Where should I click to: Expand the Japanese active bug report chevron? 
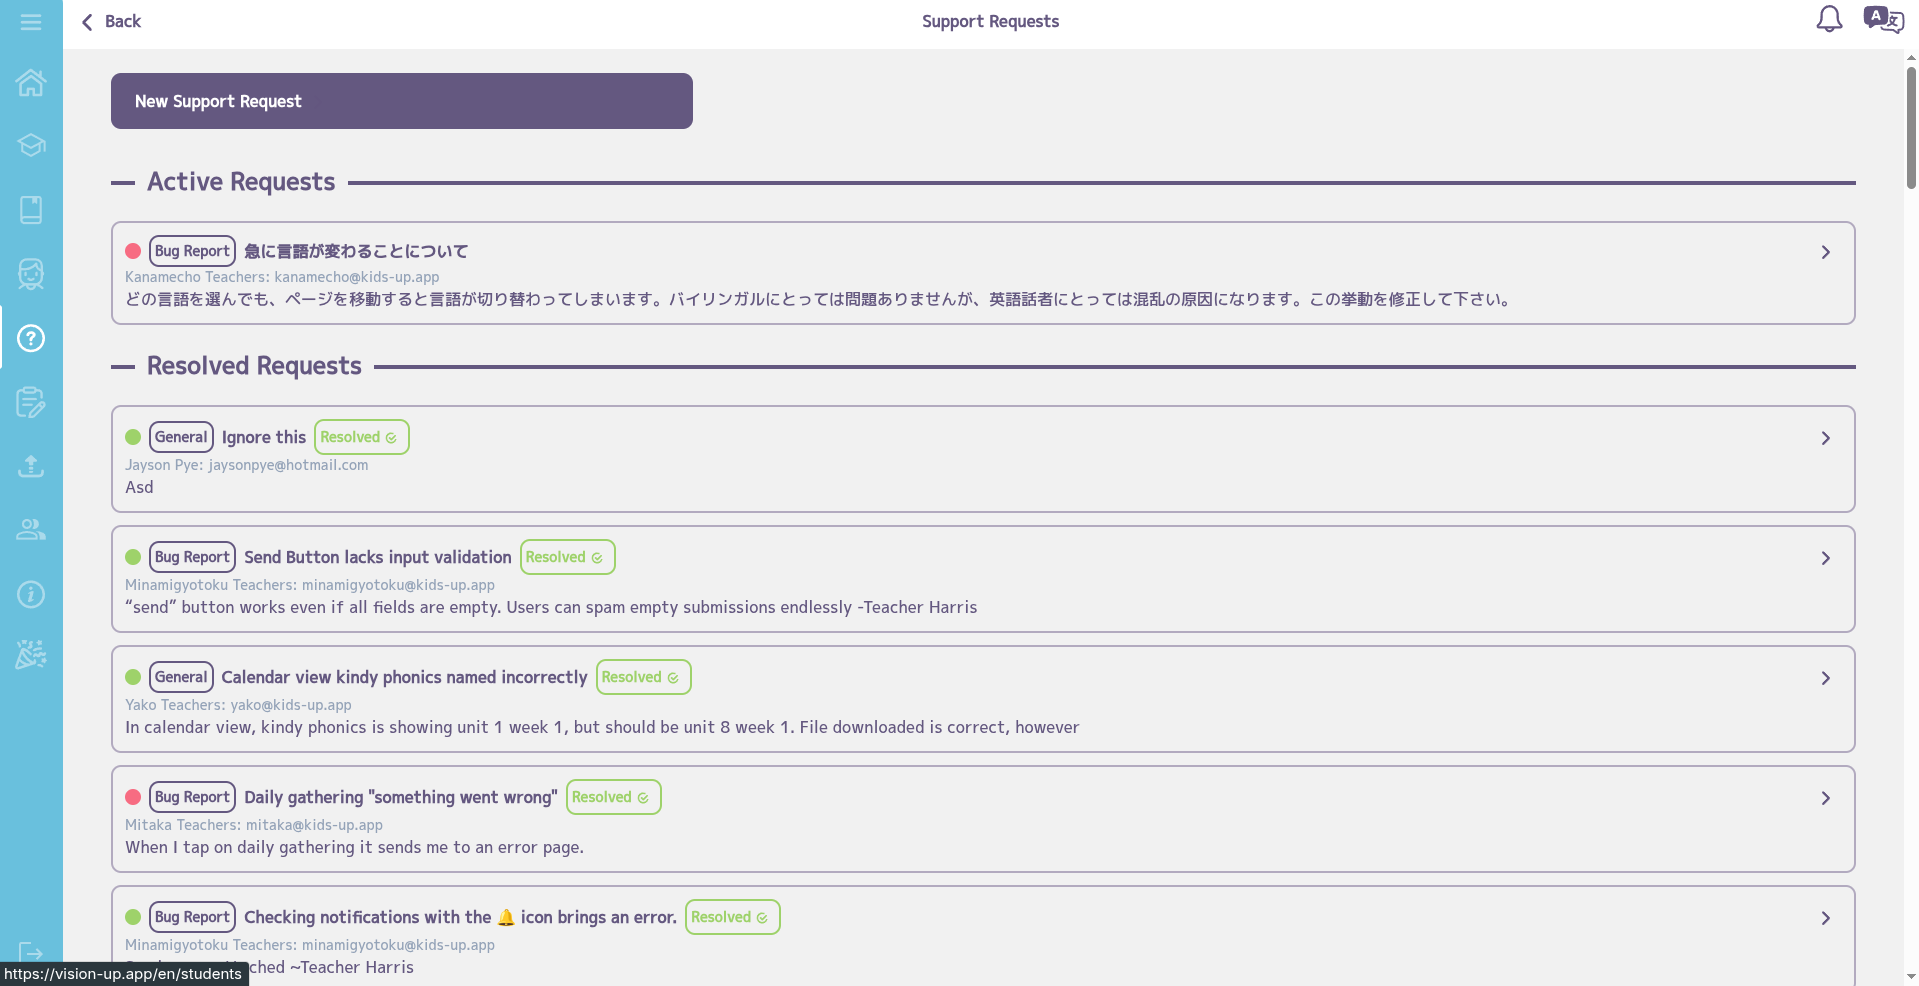1825,252
